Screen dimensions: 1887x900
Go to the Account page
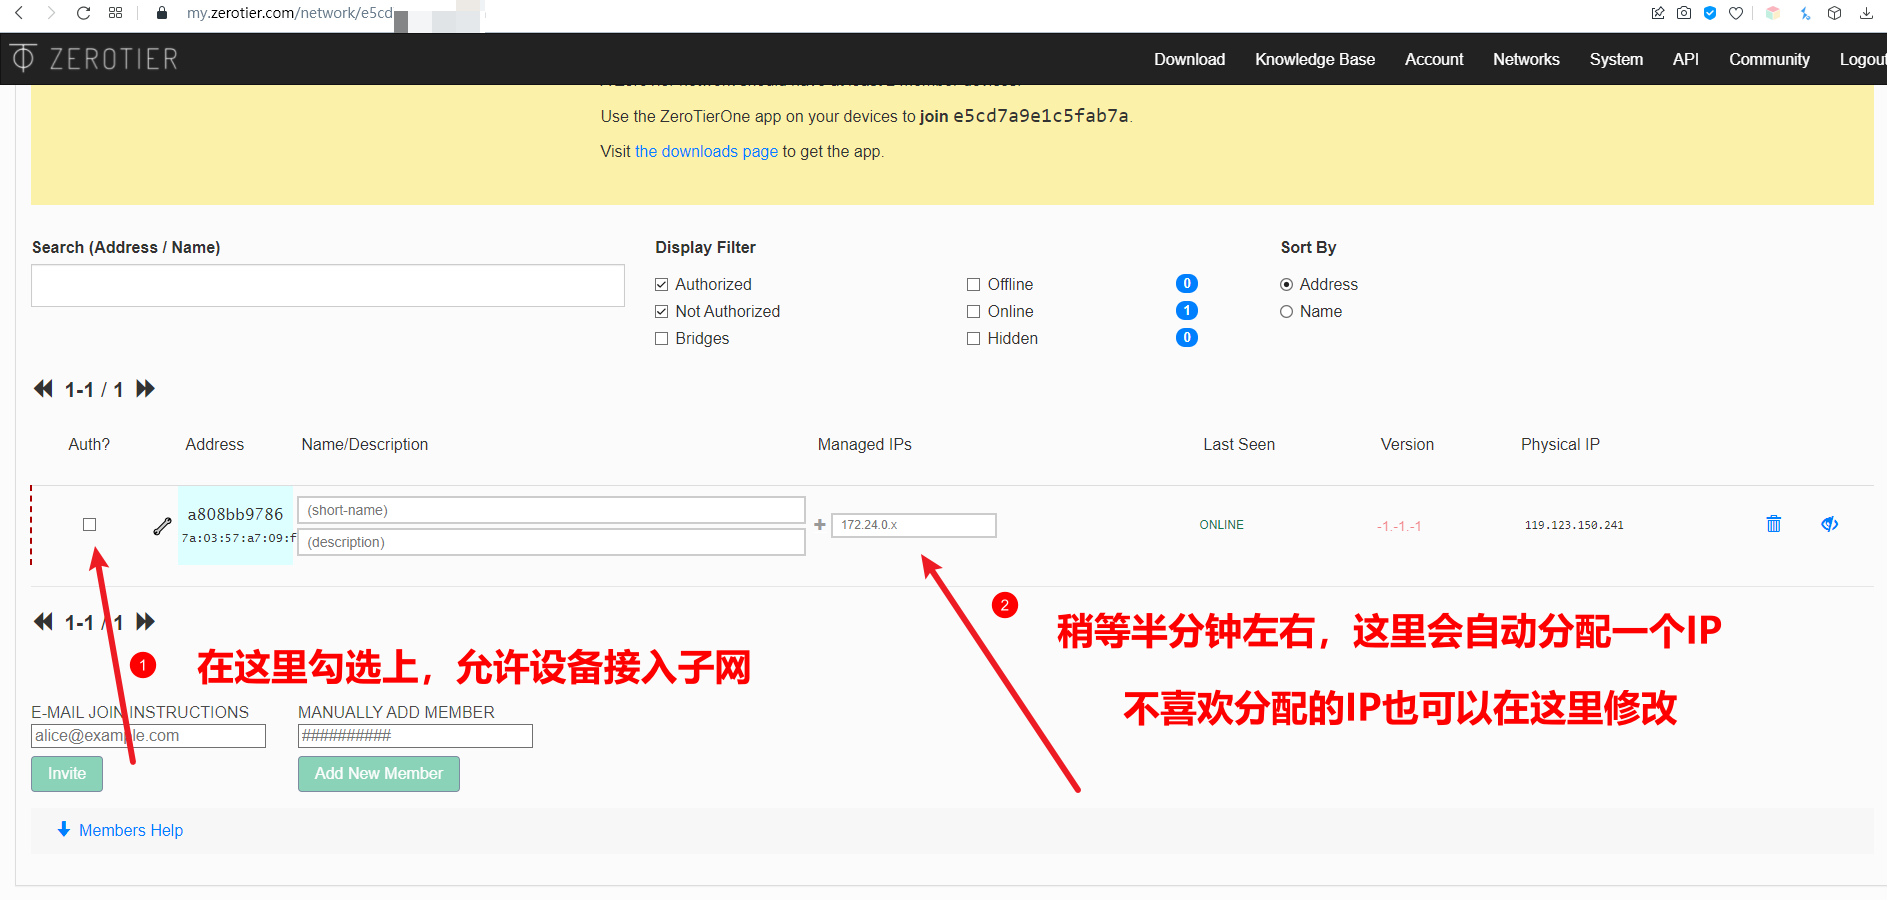point(1434,59)
